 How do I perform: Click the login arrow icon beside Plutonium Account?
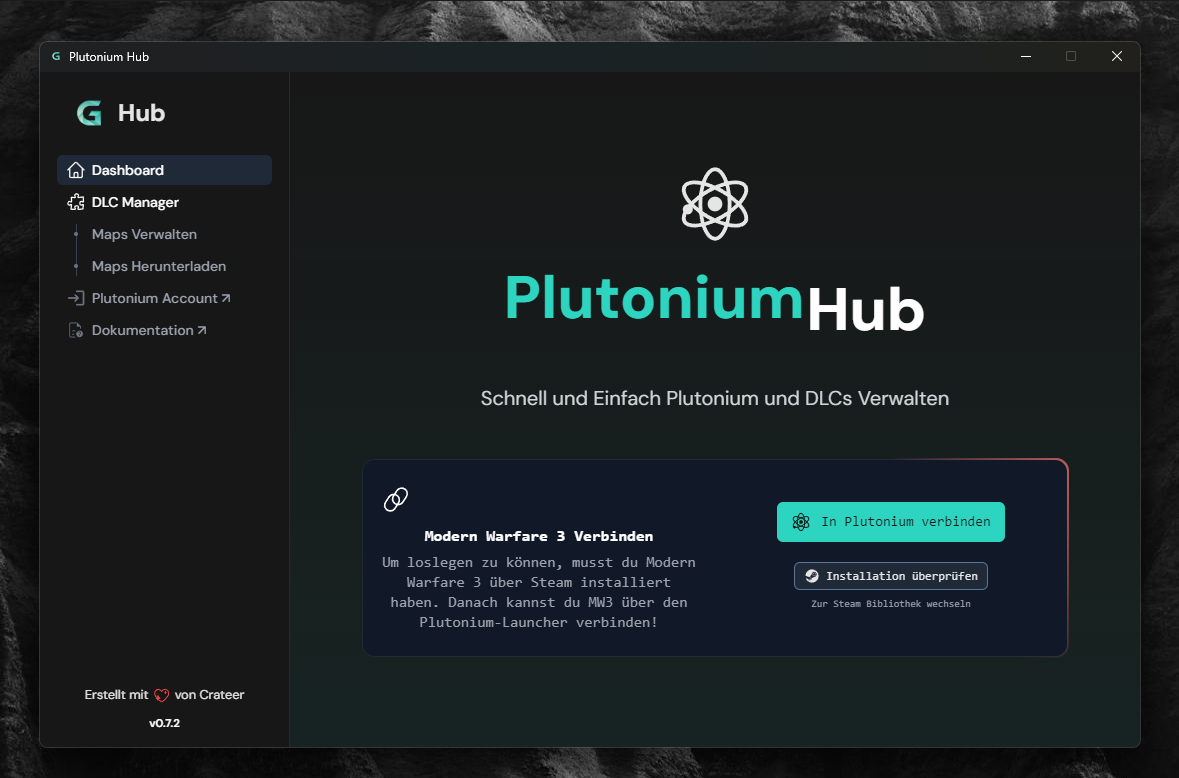(x=76, y=298)
